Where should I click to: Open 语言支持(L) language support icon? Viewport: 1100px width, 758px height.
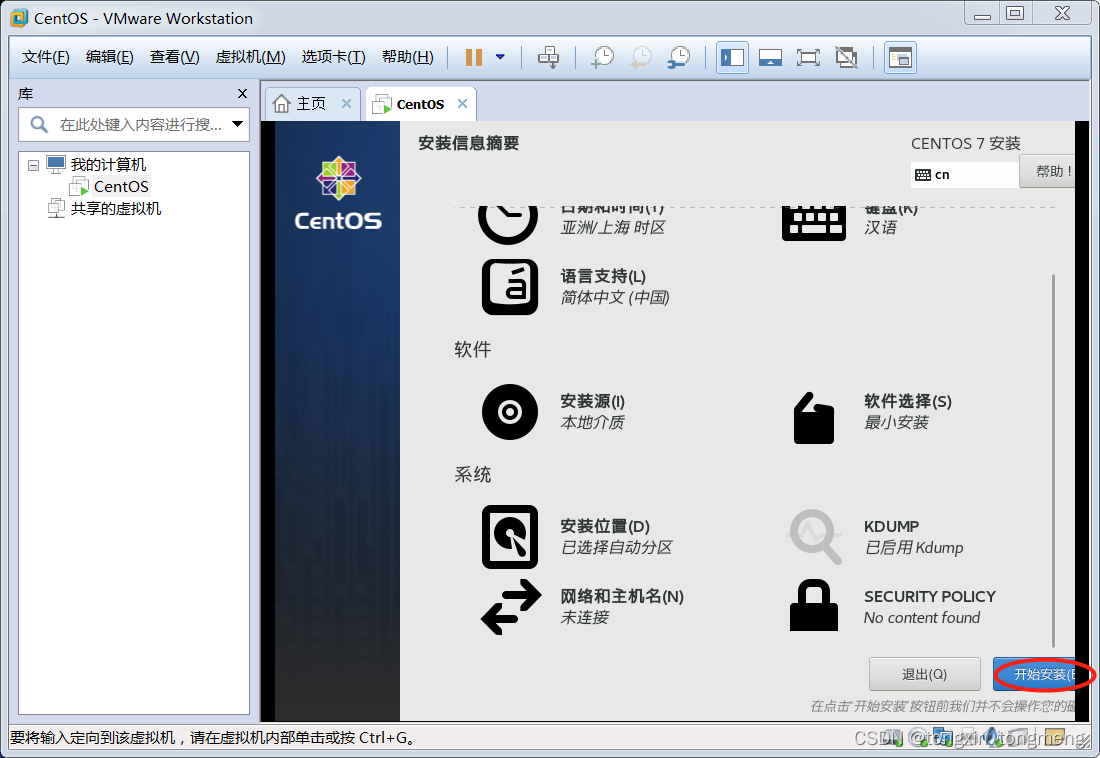pyautogui.click(x=510, y=287)
